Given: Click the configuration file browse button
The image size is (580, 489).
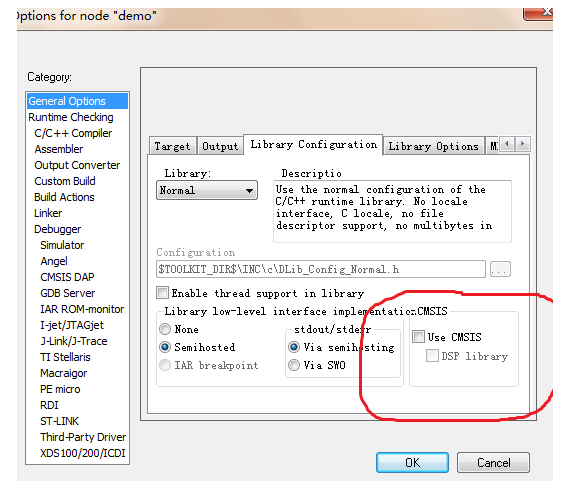Looking at the screenshot, I should click(500, 269).
